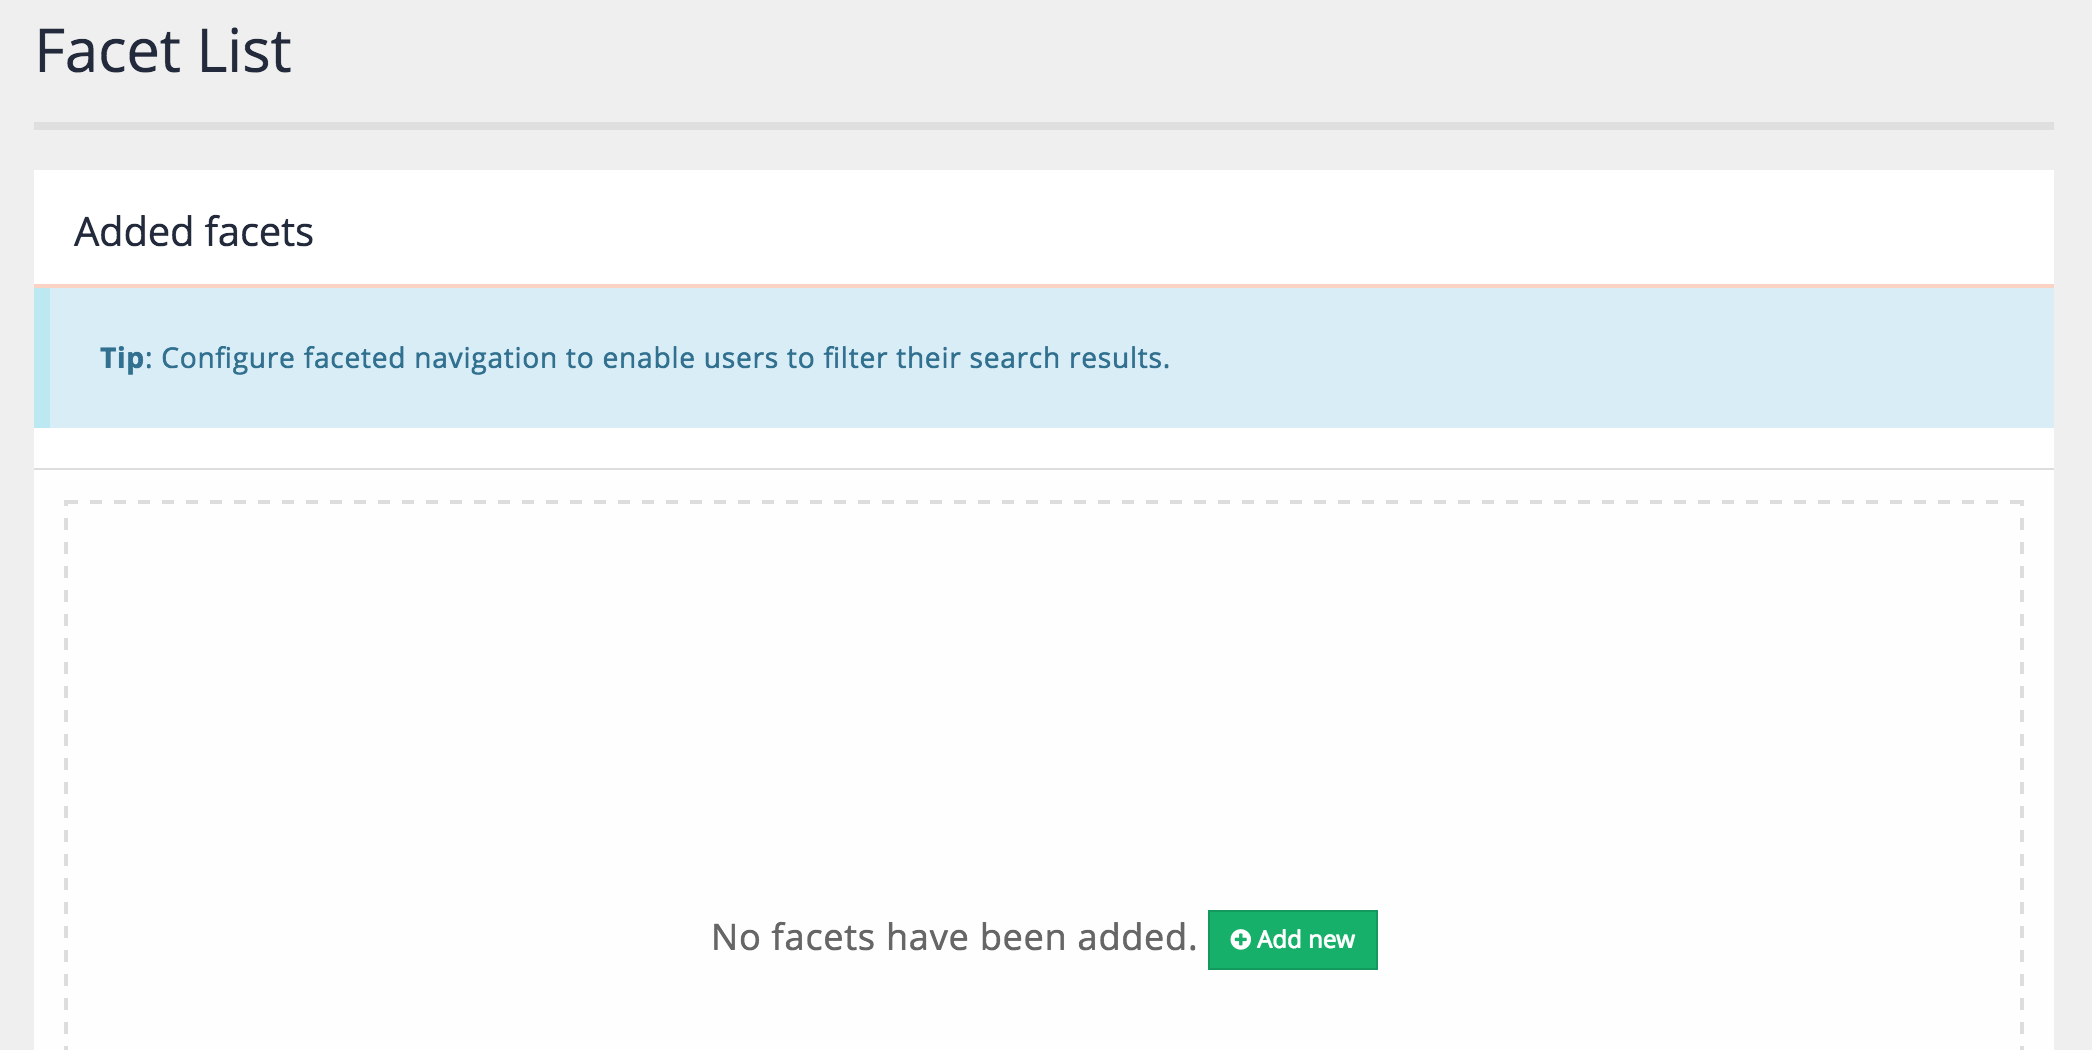Screen dimensions: 2092x1050
Task: Click the gray page background beside Facet List
Action: click(x=1200, y=55)
